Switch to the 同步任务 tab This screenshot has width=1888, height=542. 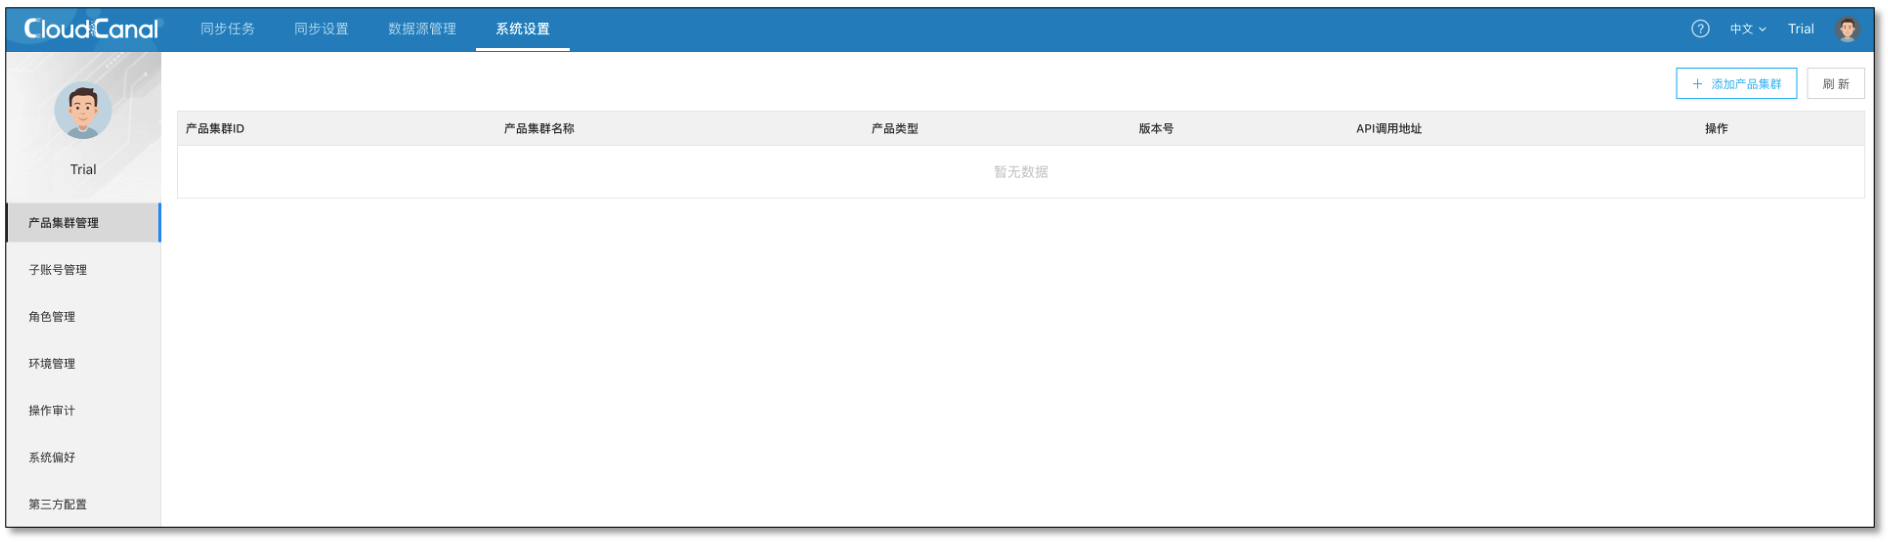tap(227, 29)
